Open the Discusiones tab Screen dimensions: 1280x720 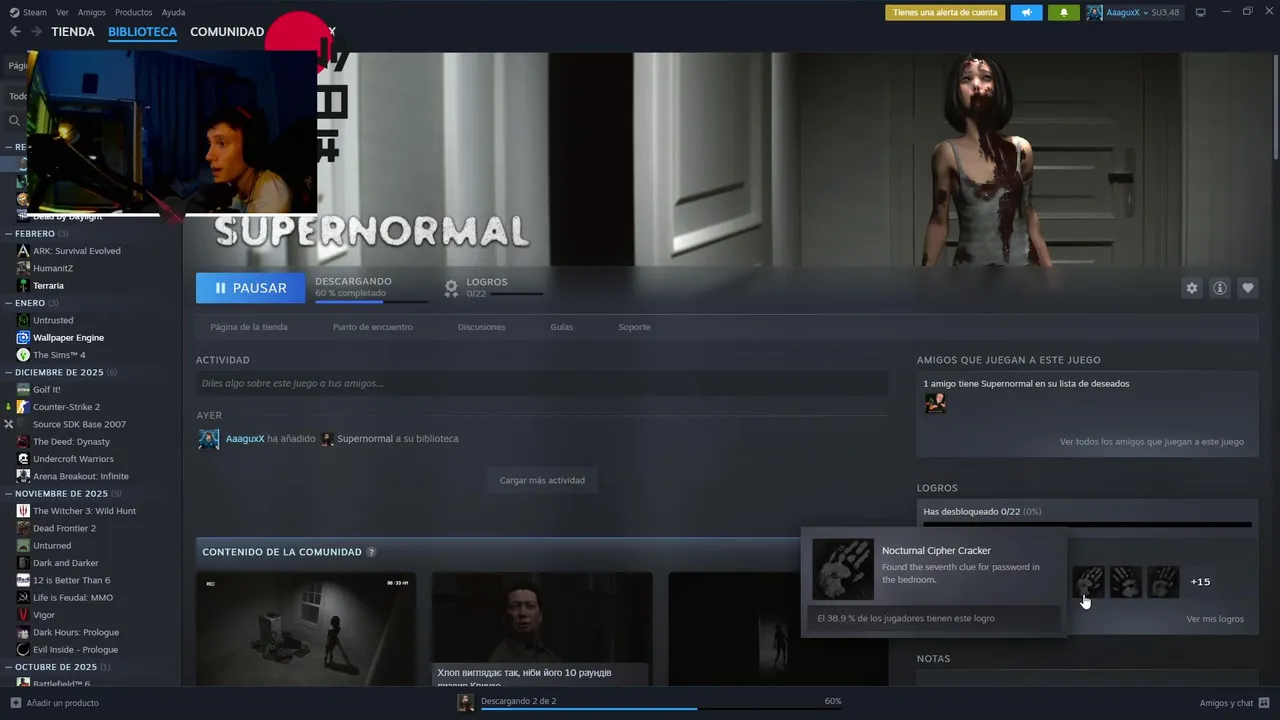481,327
